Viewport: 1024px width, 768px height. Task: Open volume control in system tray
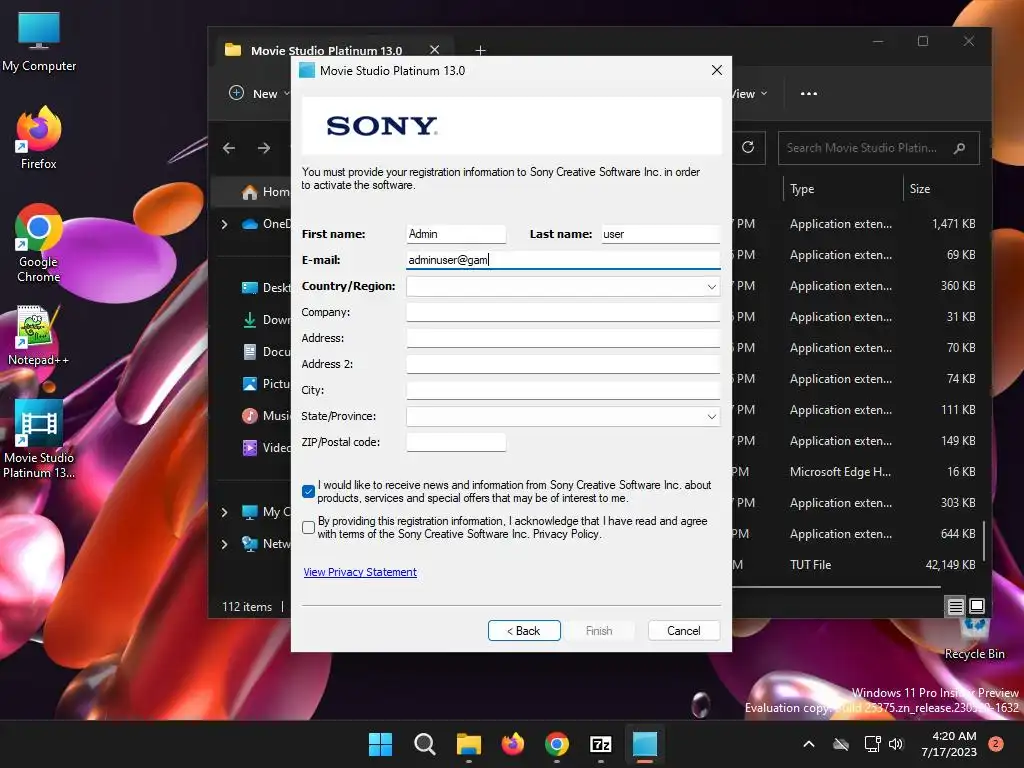click(x=896, y=744)
